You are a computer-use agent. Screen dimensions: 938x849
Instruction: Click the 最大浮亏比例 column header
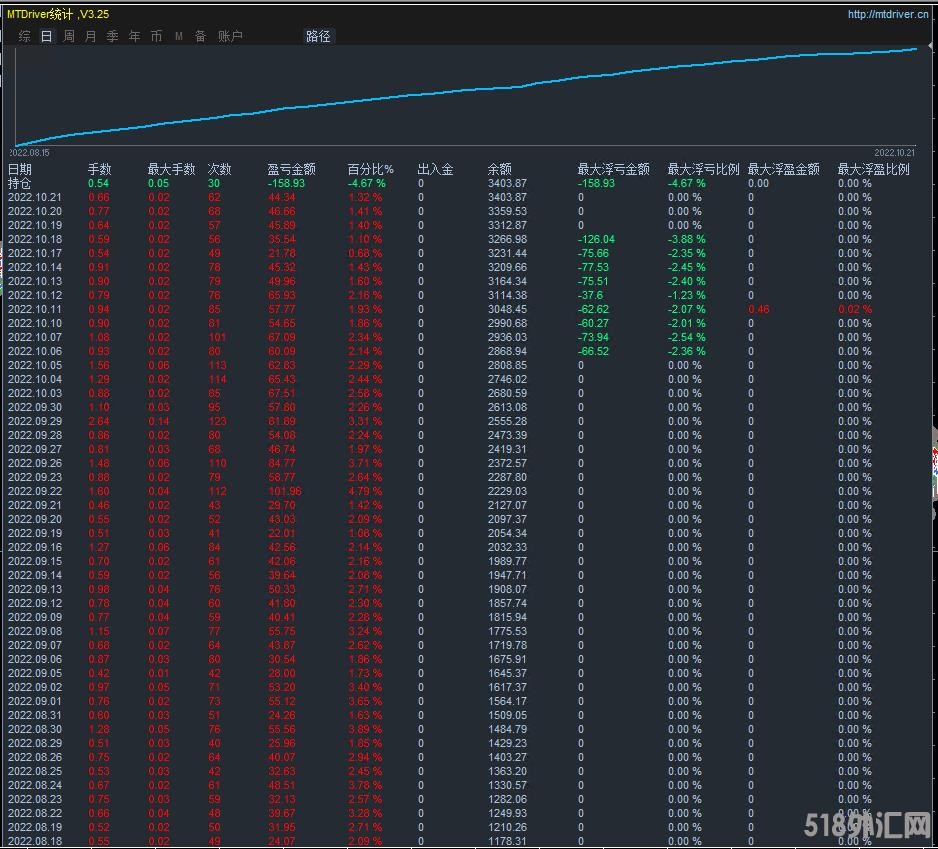[x=704, y=169]
